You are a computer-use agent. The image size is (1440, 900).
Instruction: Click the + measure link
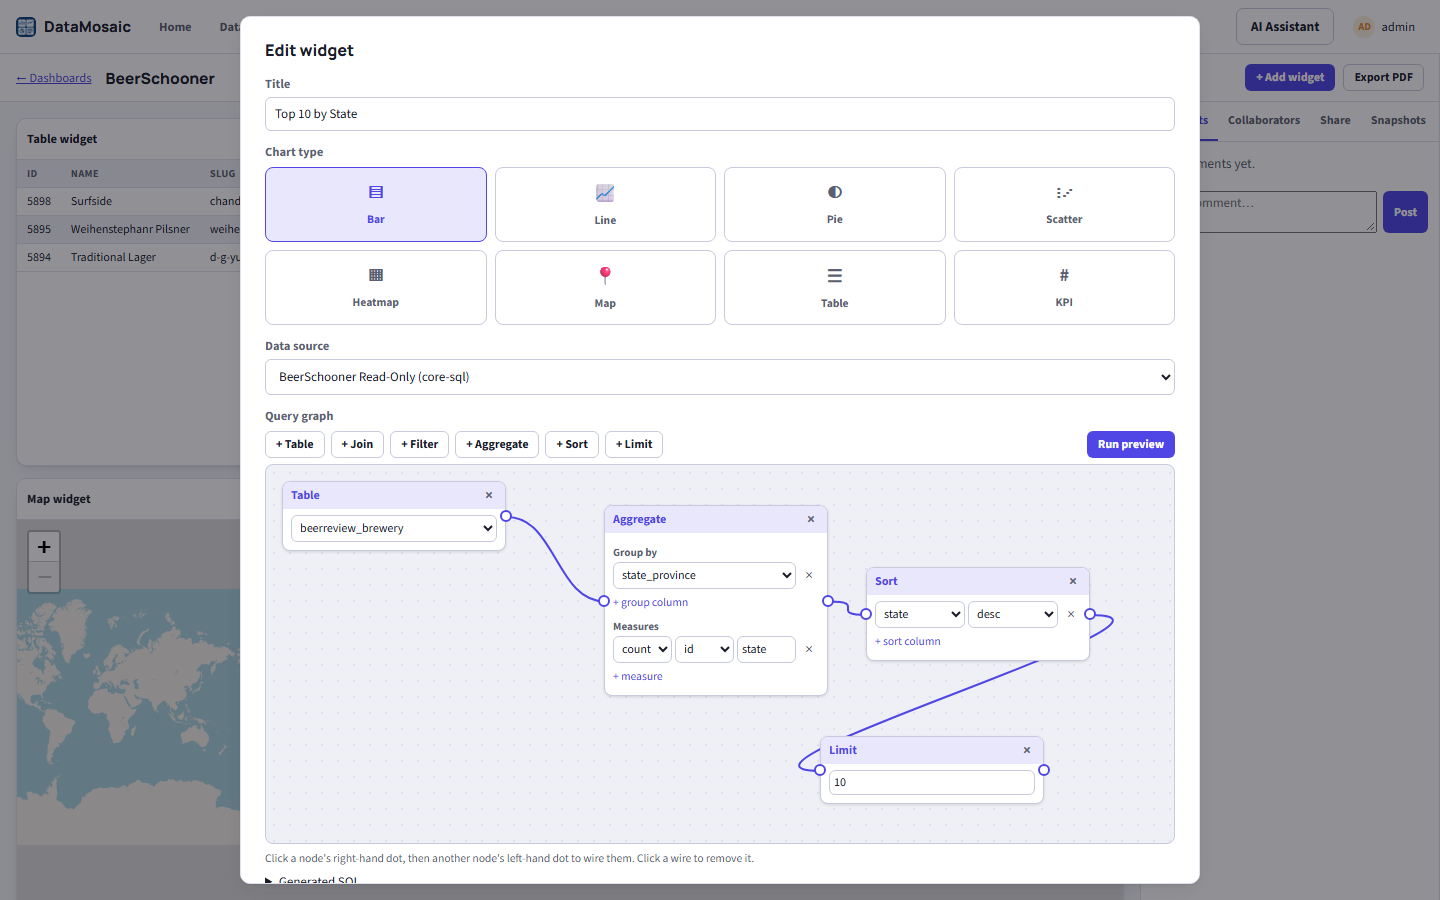coord(638,676)
